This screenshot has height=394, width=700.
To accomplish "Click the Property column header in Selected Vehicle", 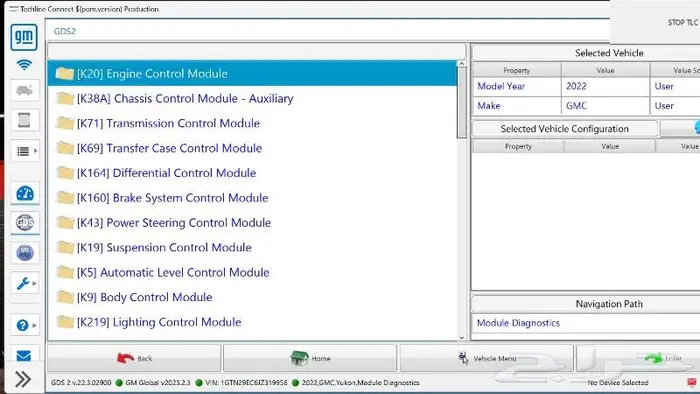I will point(517,71).
